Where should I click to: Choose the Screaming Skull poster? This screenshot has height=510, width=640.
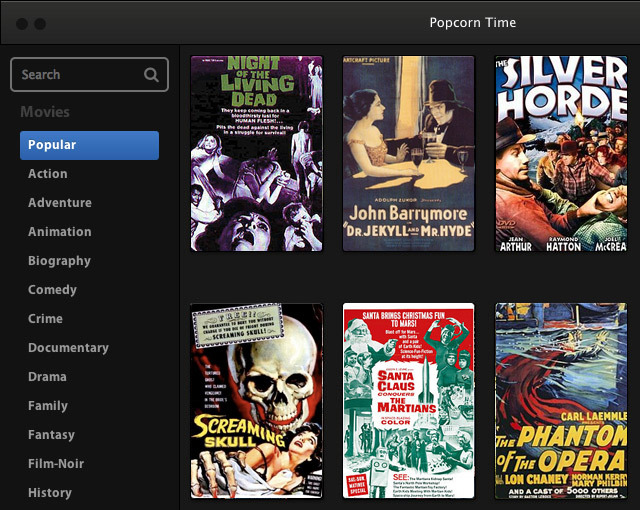click(x=257, y=401)
